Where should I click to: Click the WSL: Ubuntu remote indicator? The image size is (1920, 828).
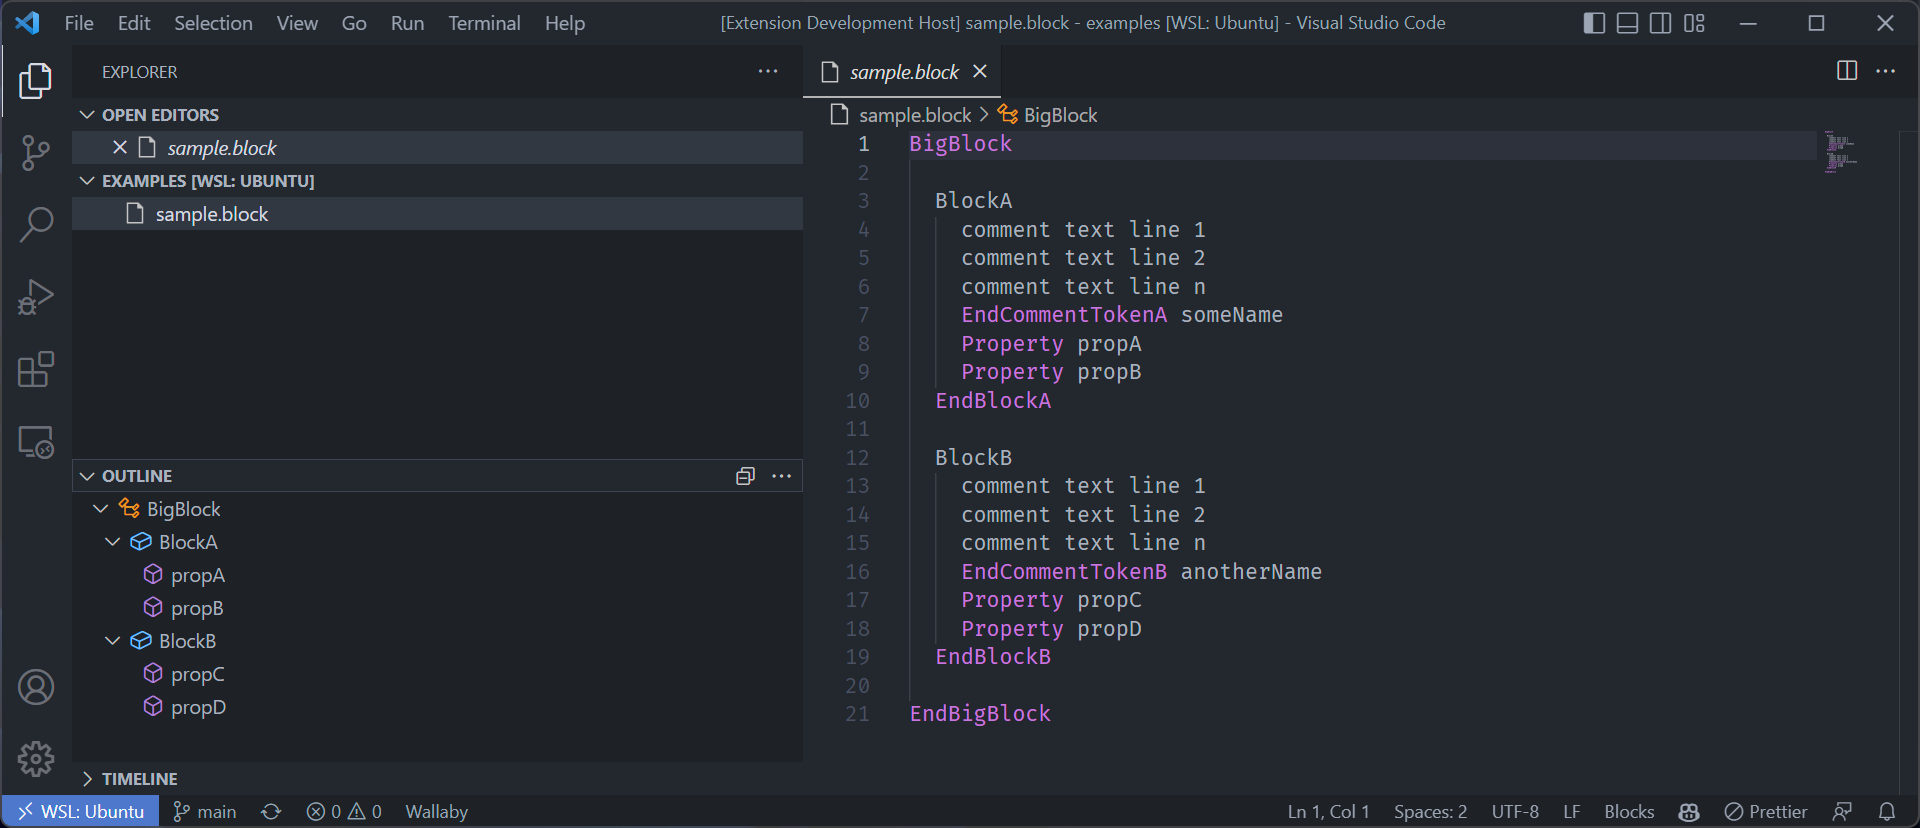81,812
